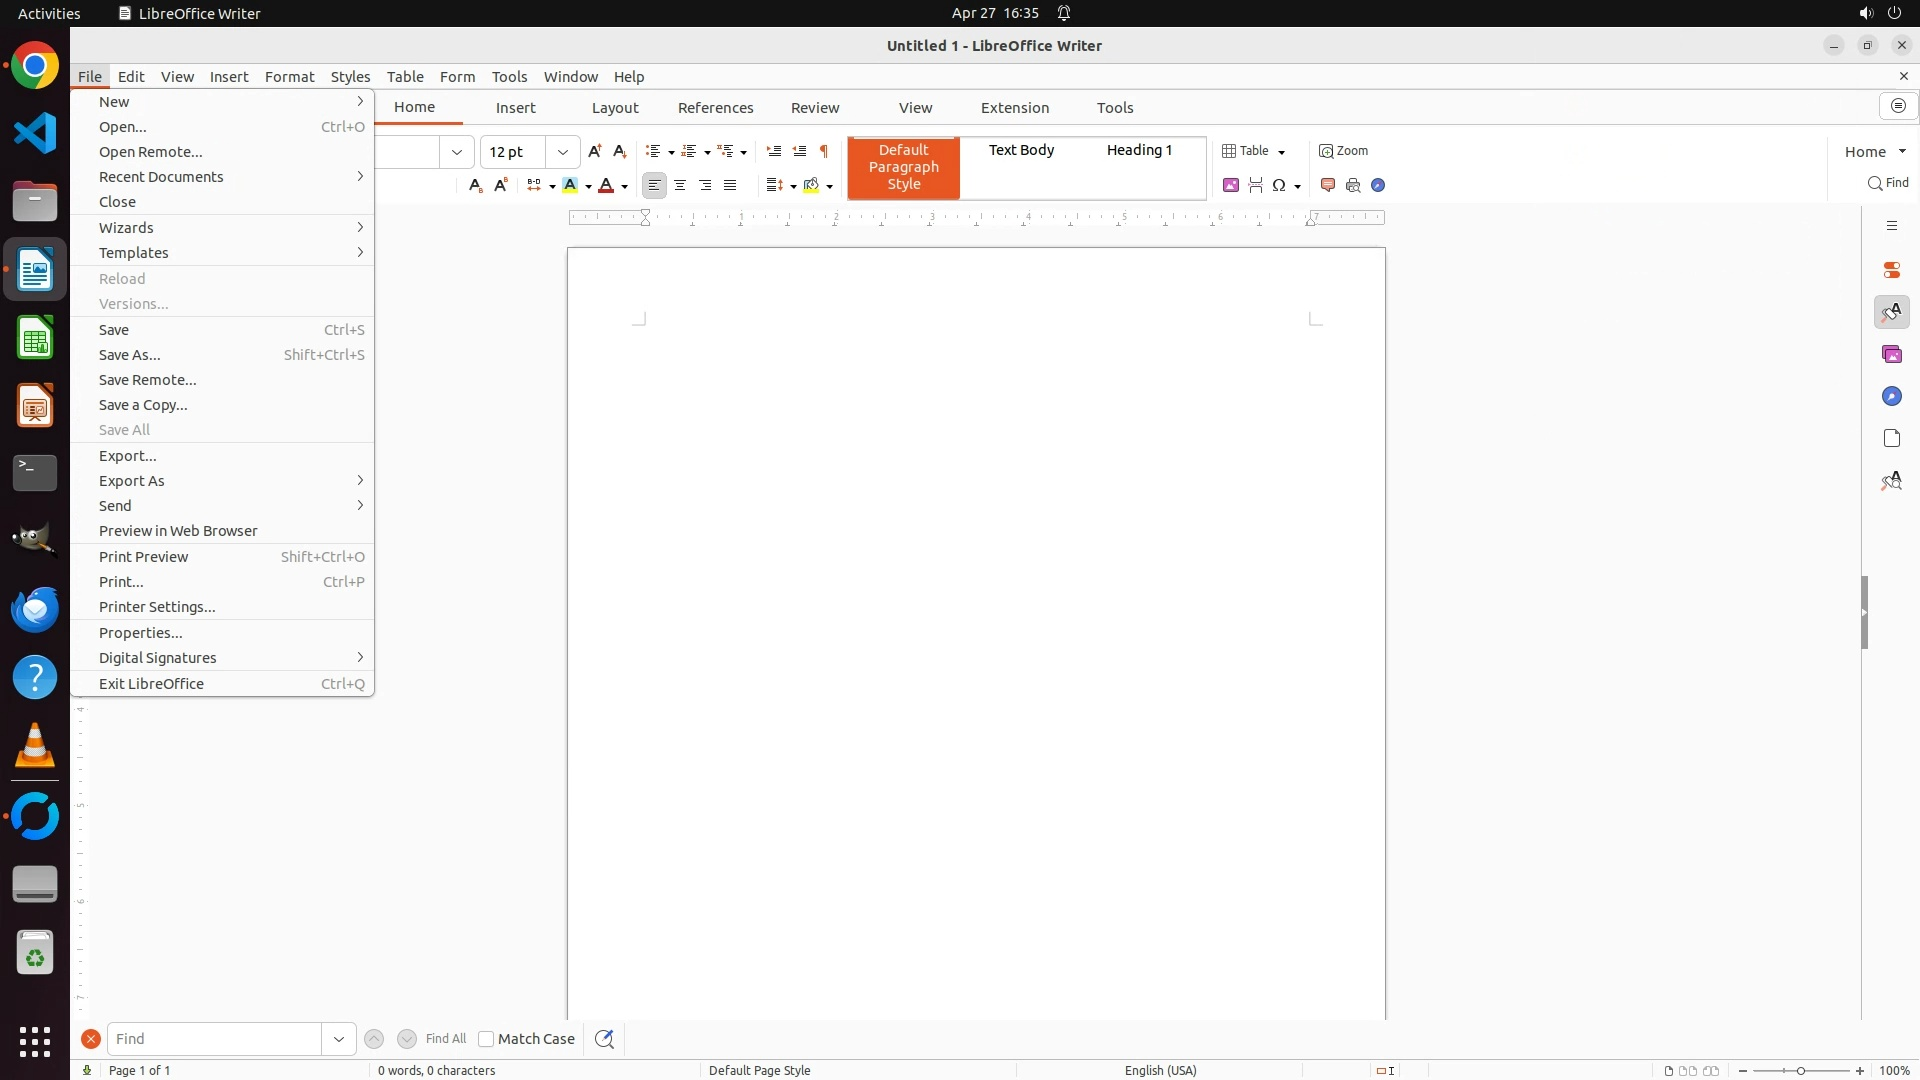Enable the Match Case checkbox
The image size is (1920, 1080).
486,1039
